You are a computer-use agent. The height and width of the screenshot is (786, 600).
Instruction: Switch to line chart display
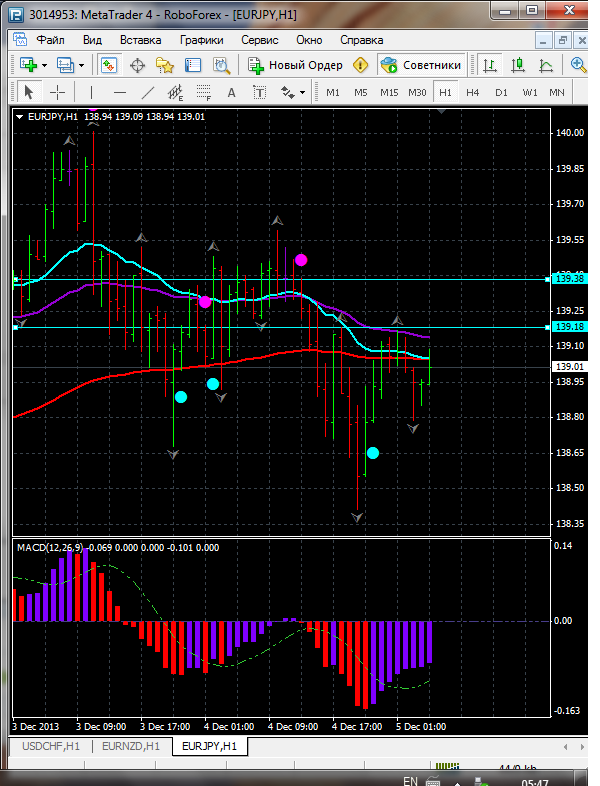[546, 65]
